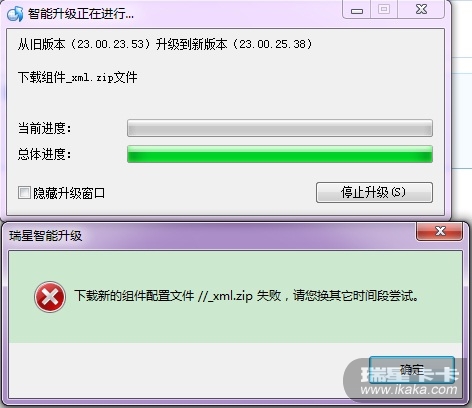Click the empty 当前进度 progress bar
This screenshot has width=472, height=408.
pyautogui.click(x=280, y=128)
